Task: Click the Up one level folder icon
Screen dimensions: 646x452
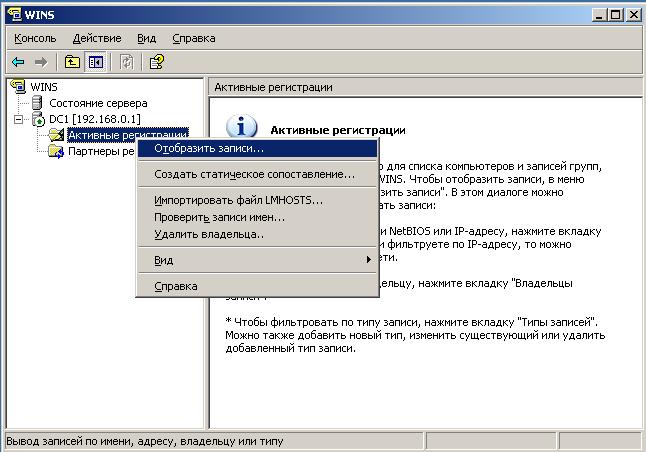Action: click(72, 63)
